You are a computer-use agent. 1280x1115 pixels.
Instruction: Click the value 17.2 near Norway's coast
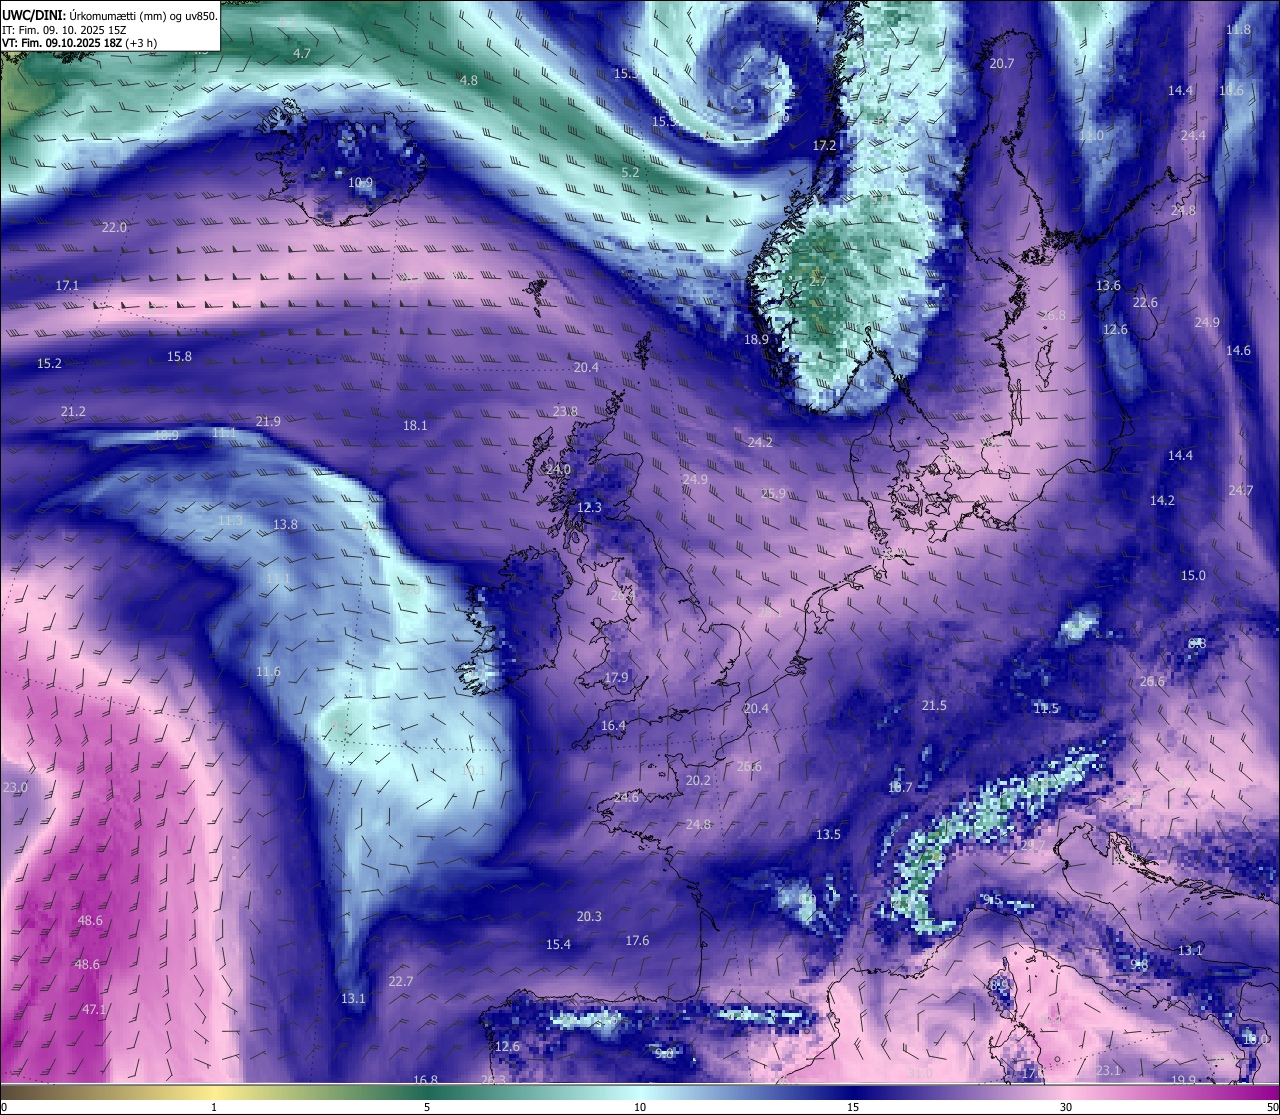click(x=824, y=145)
